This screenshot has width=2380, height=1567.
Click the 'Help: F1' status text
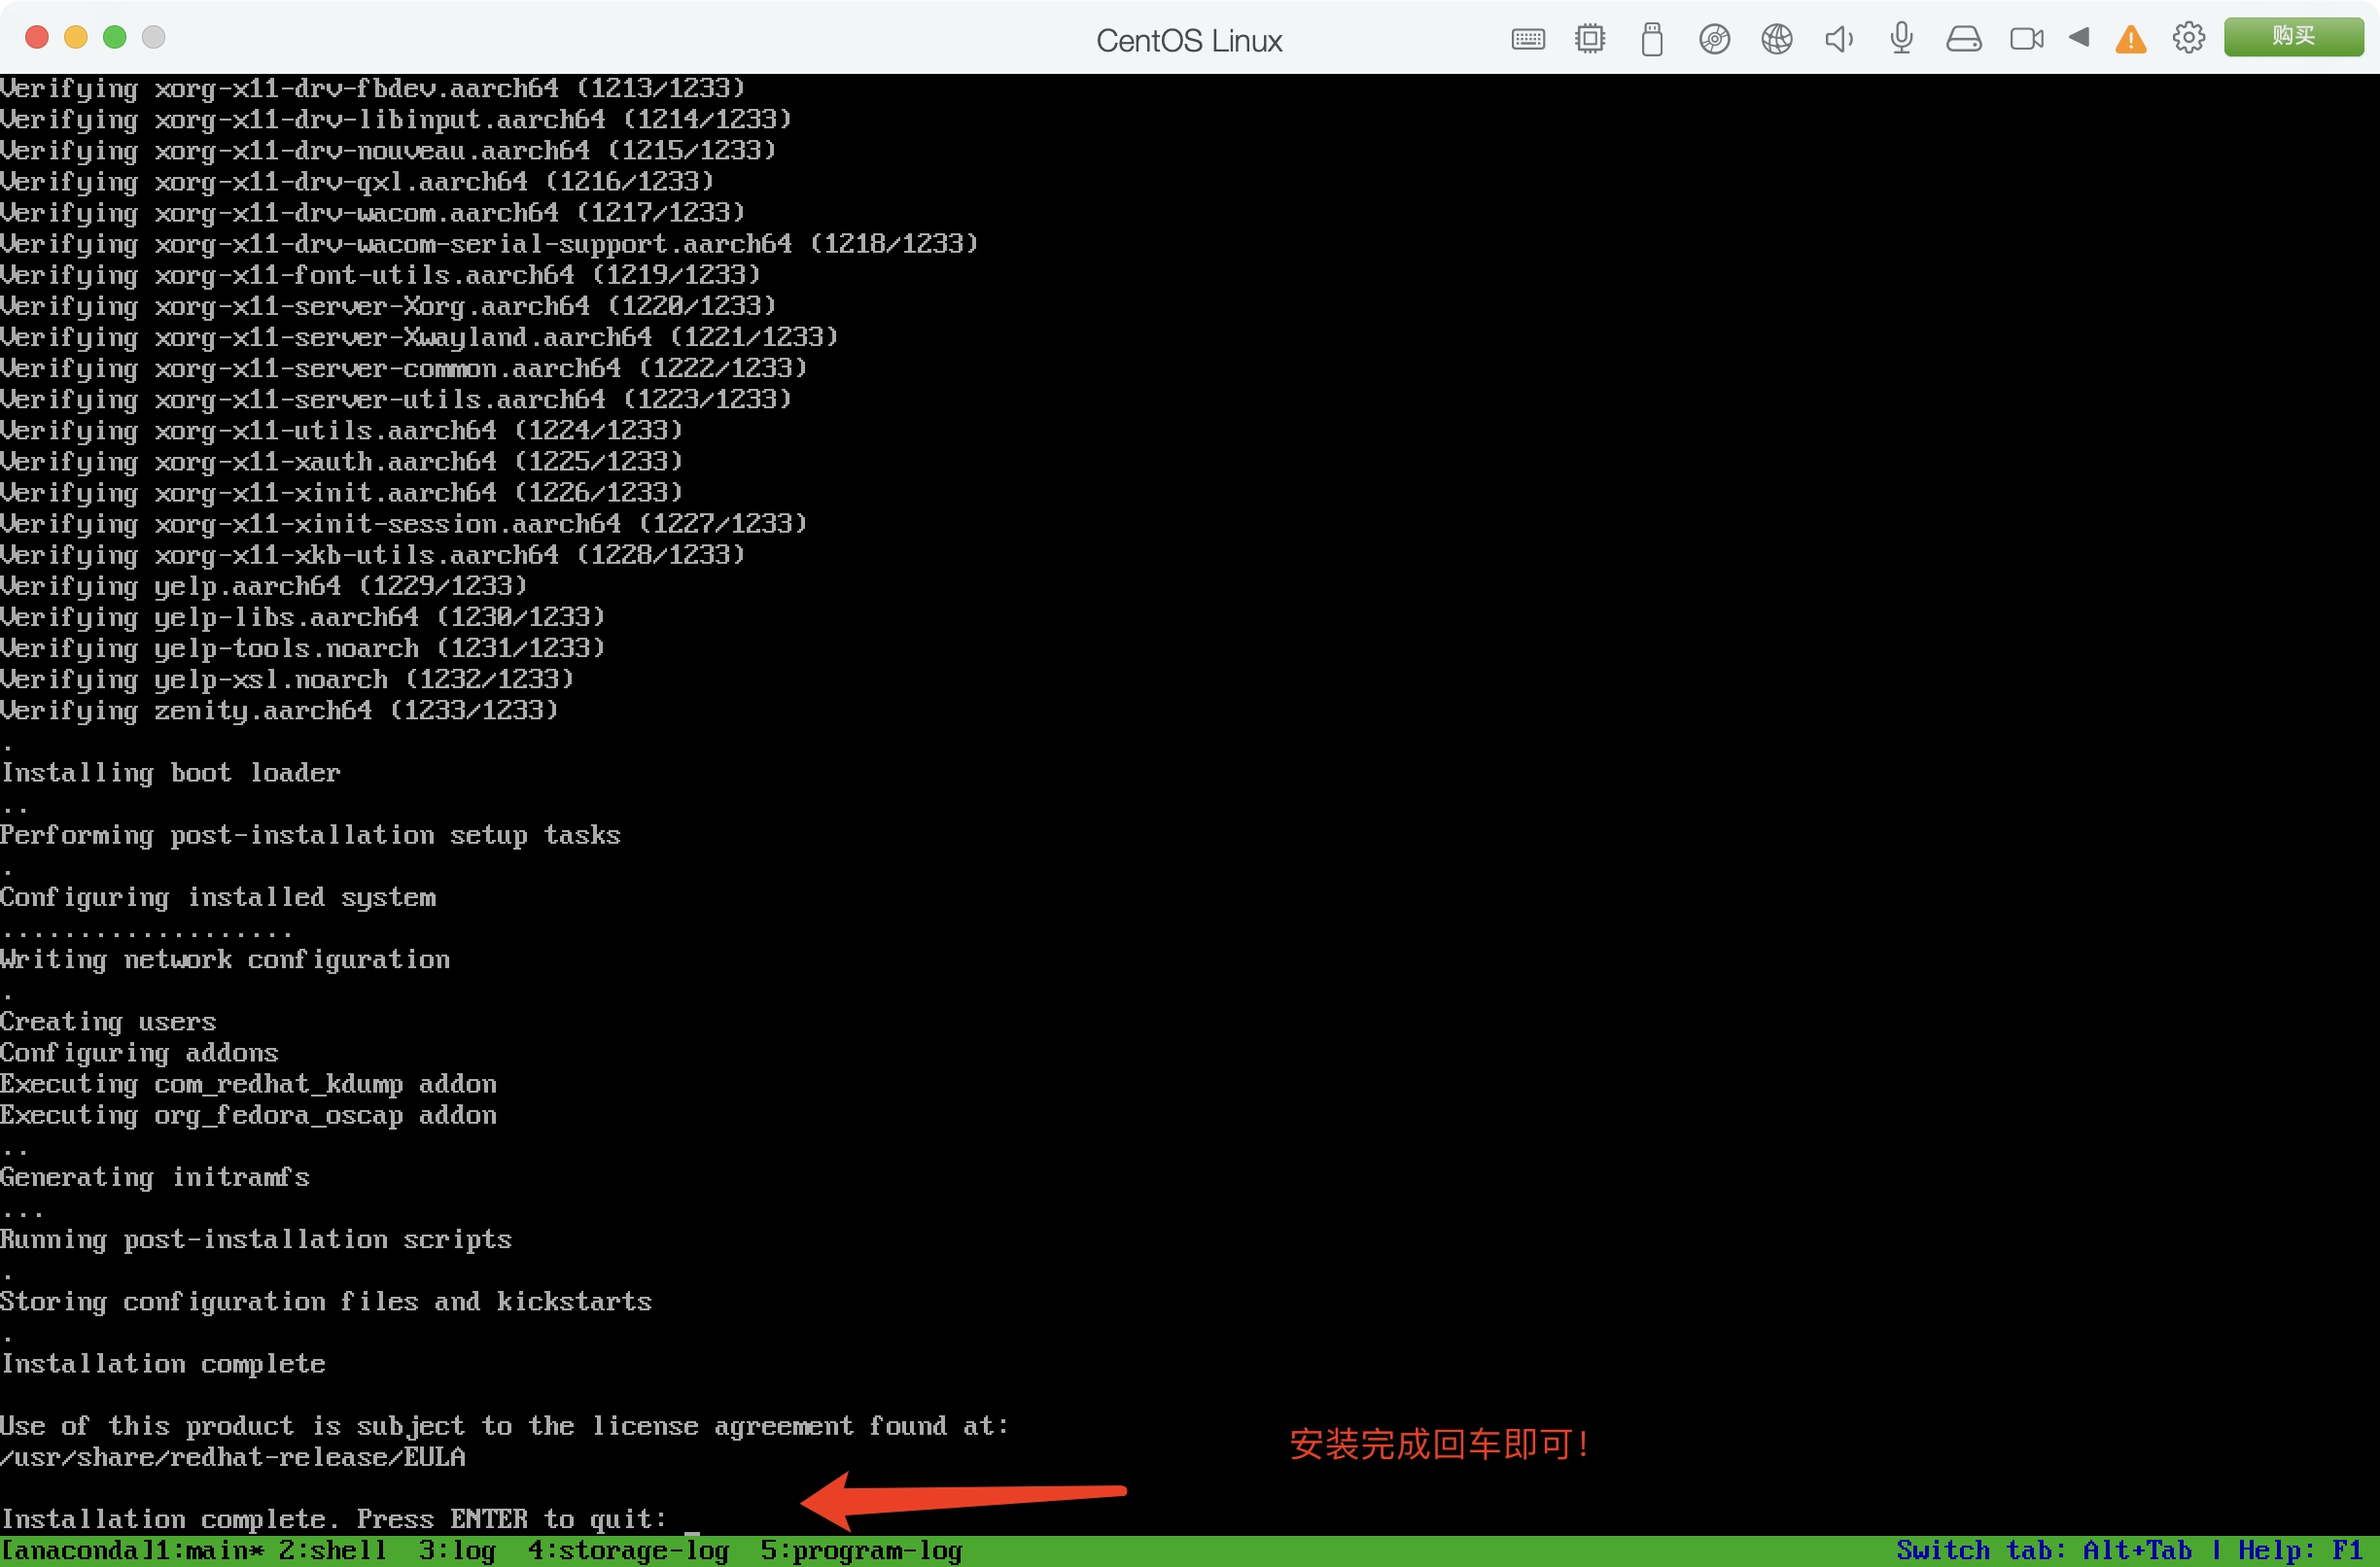click(x=2300, y=1550)
